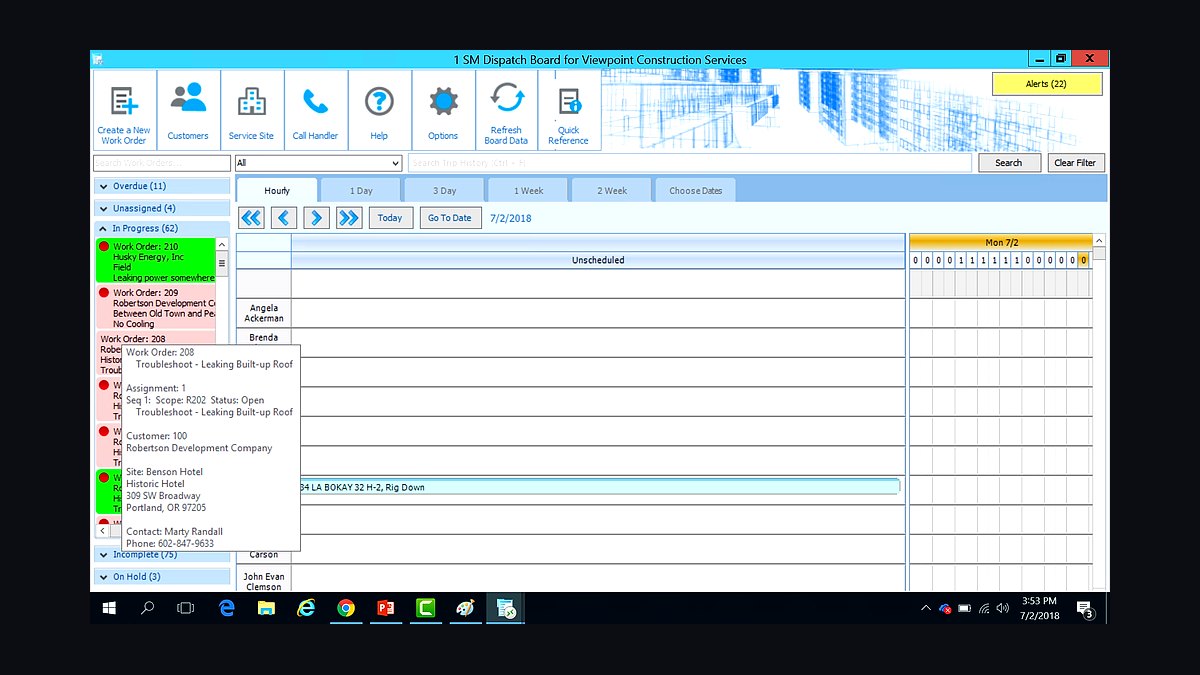Click red status dot of Work Order 209

coord(104,293)
